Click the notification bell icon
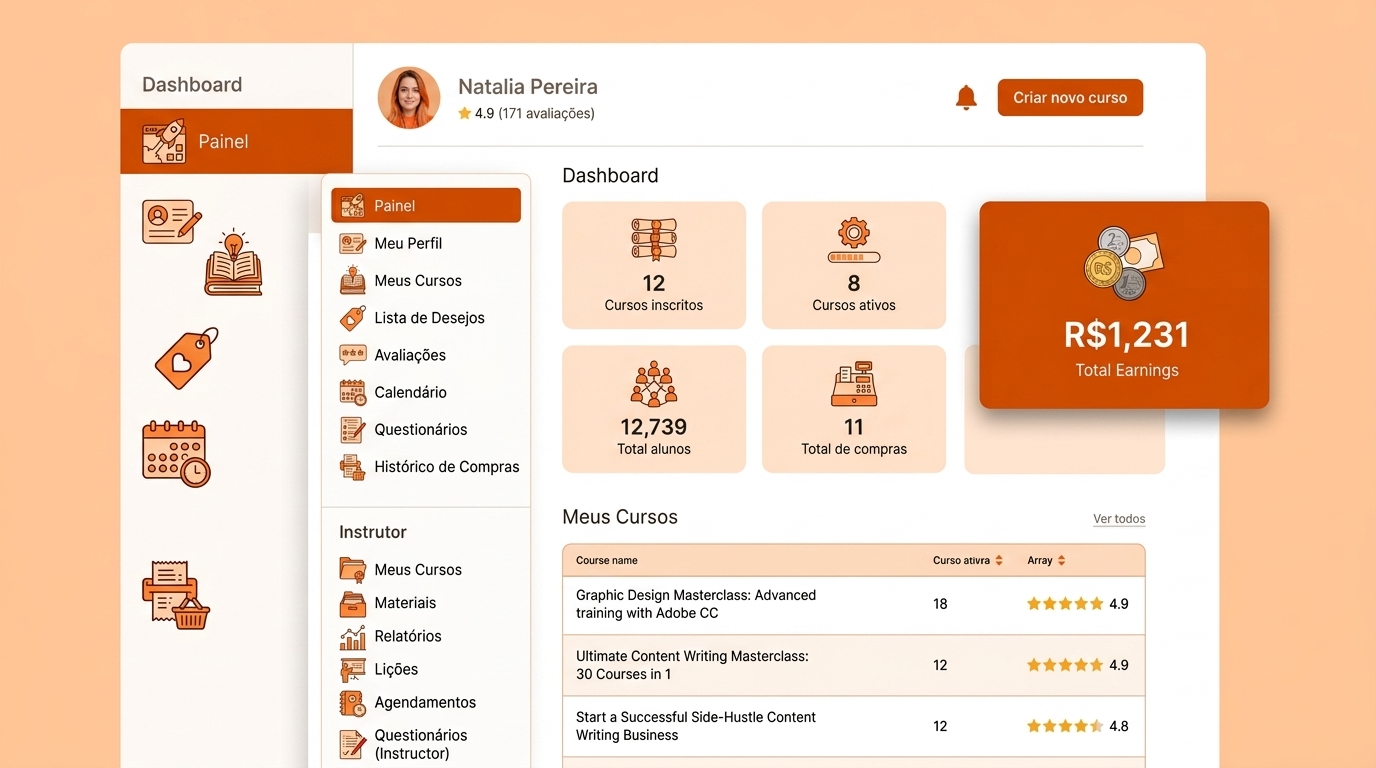1376x768 pixels. [x=966, y=98]
